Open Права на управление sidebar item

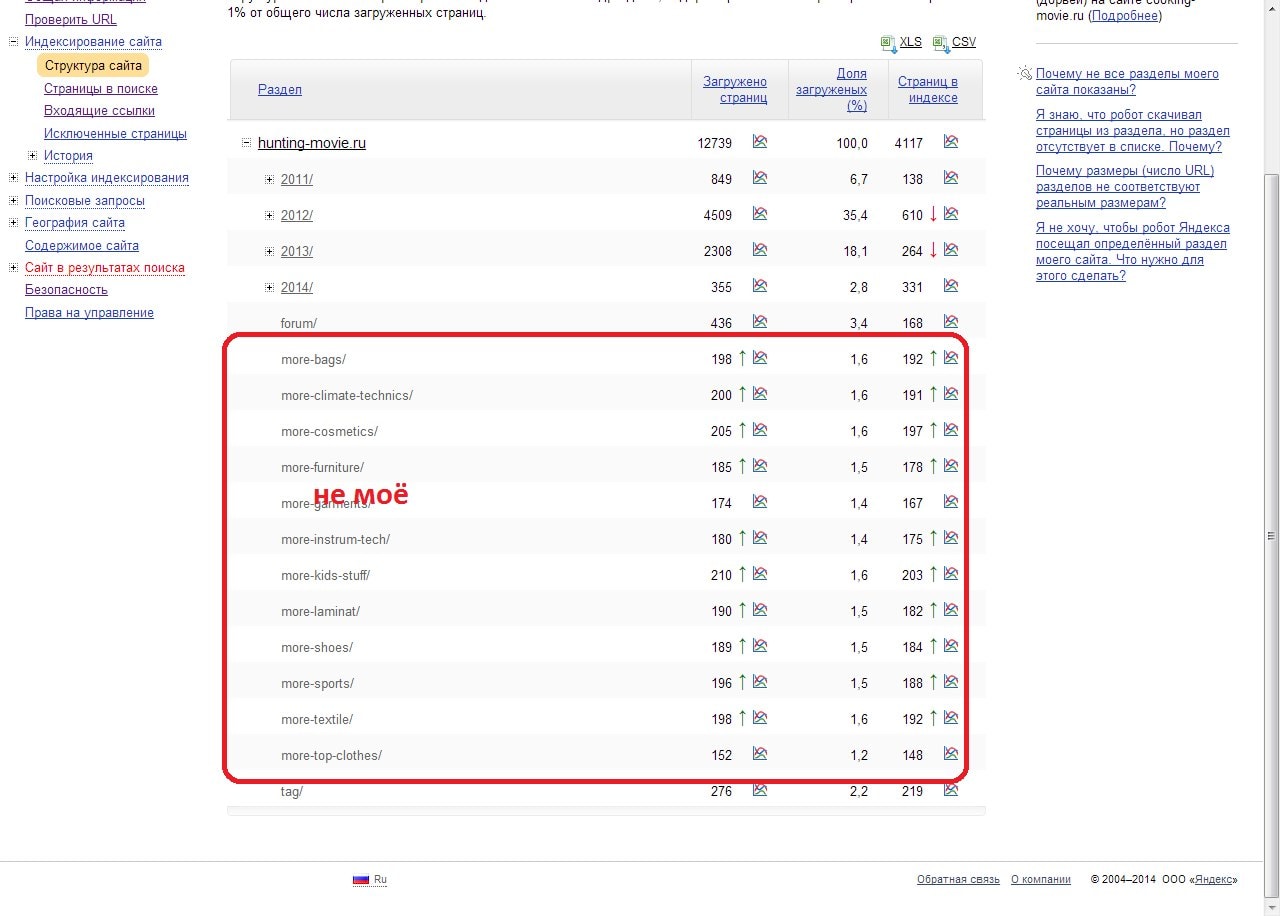89,312
